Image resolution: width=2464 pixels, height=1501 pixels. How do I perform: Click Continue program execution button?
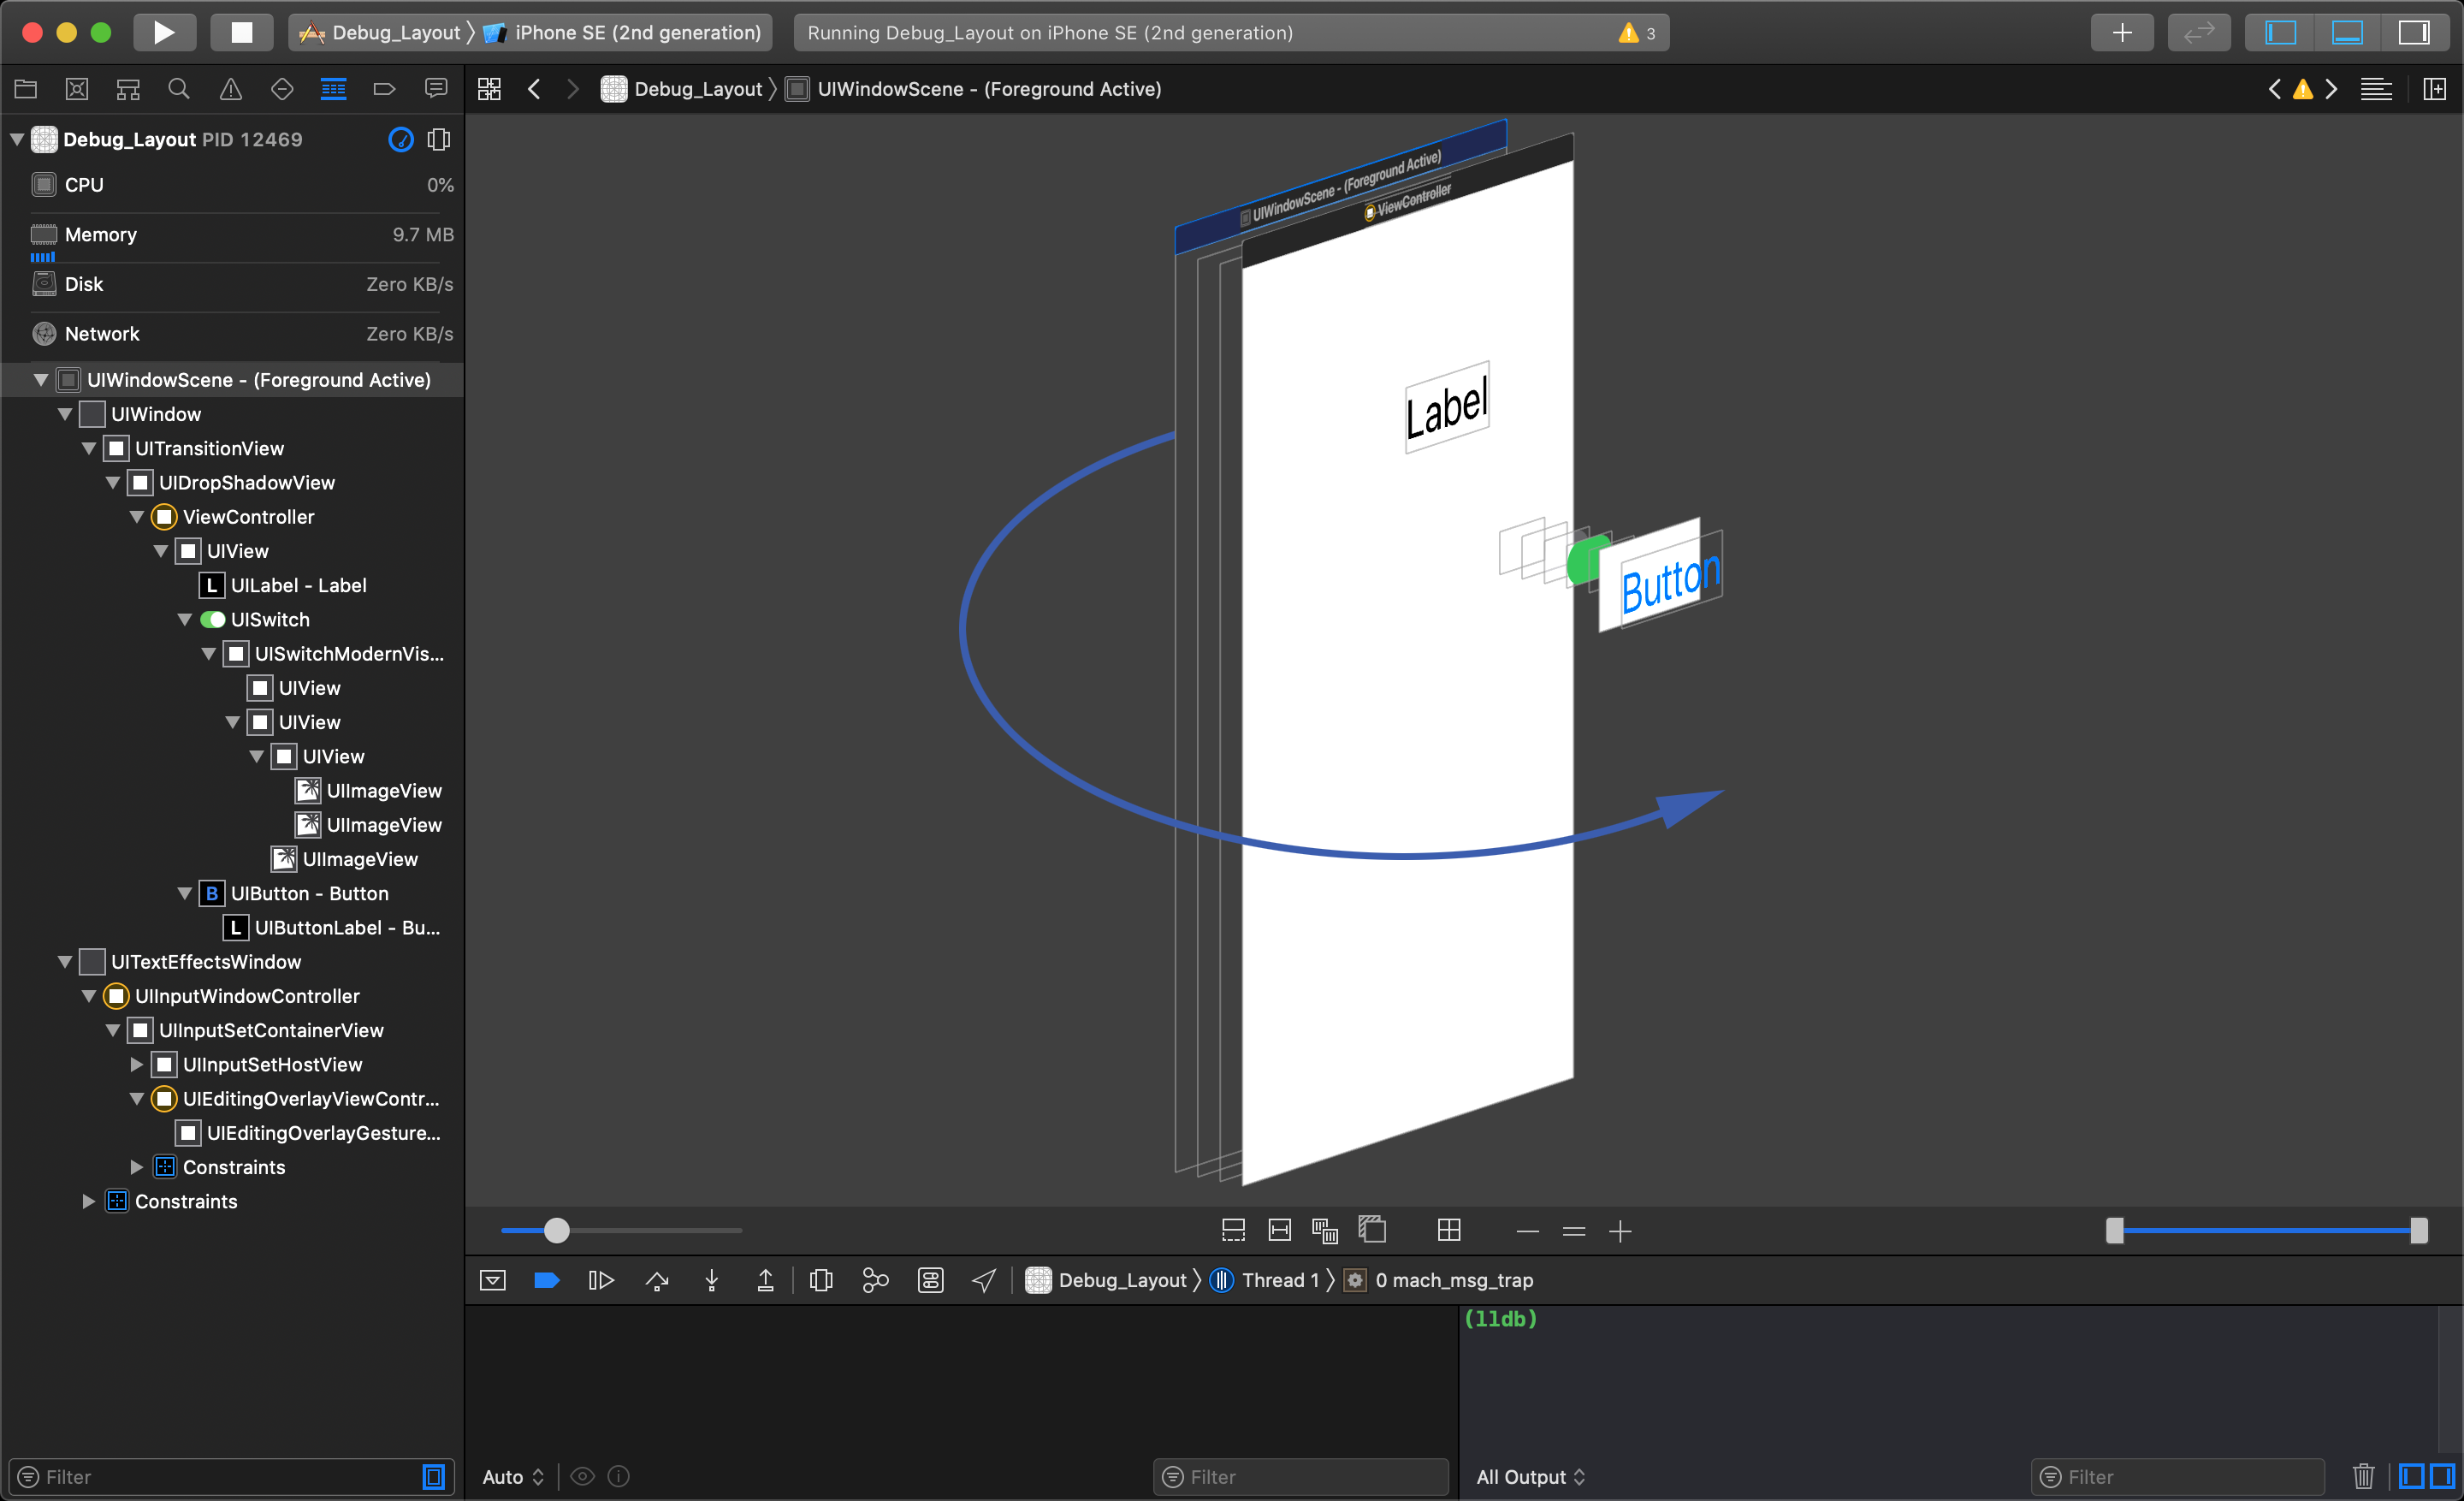(601, 1280)
